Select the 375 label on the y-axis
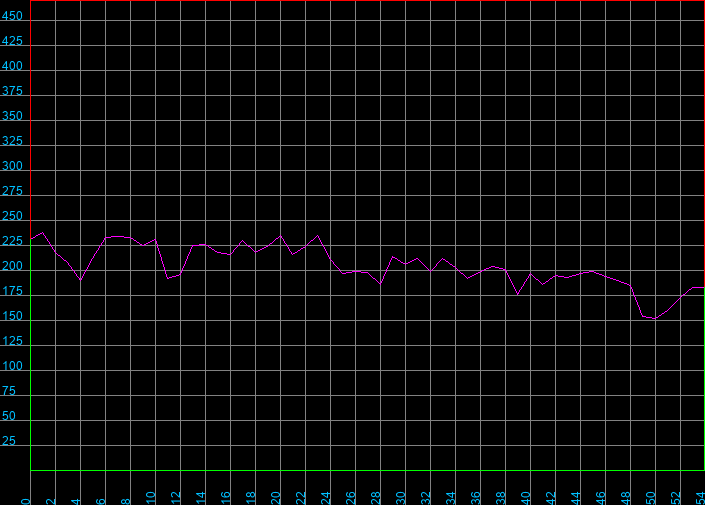This screenshot has width=705, height=505. pyautogui.click(x=12, y=91)
